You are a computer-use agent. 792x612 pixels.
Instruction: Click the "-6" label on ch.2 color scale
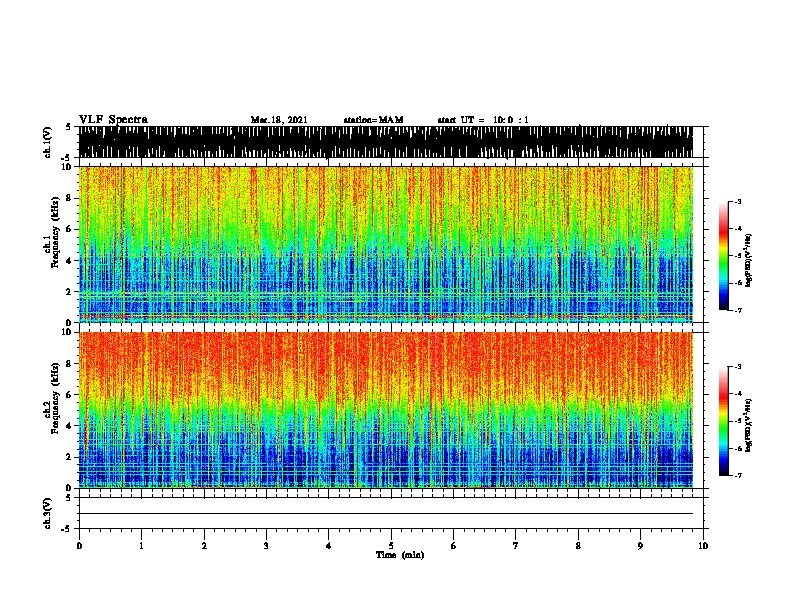[737, 448]
